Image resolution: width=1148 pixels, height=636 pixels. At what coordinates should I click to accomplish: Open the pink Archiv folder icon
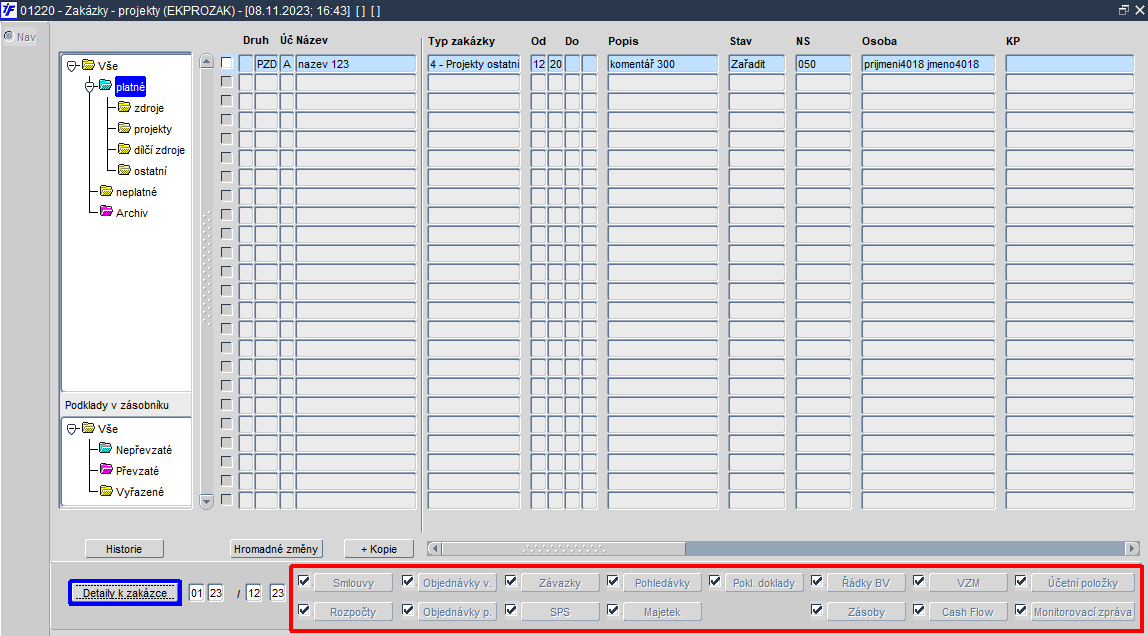106,212
